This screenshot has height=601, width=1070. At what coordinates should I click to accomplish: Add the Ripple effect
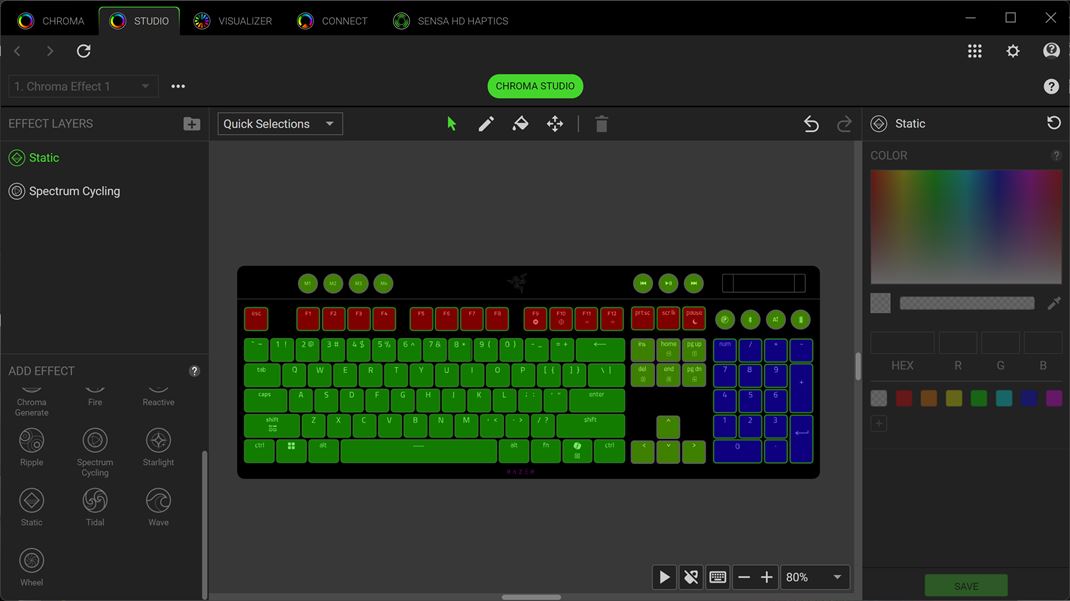pos(31,447)
